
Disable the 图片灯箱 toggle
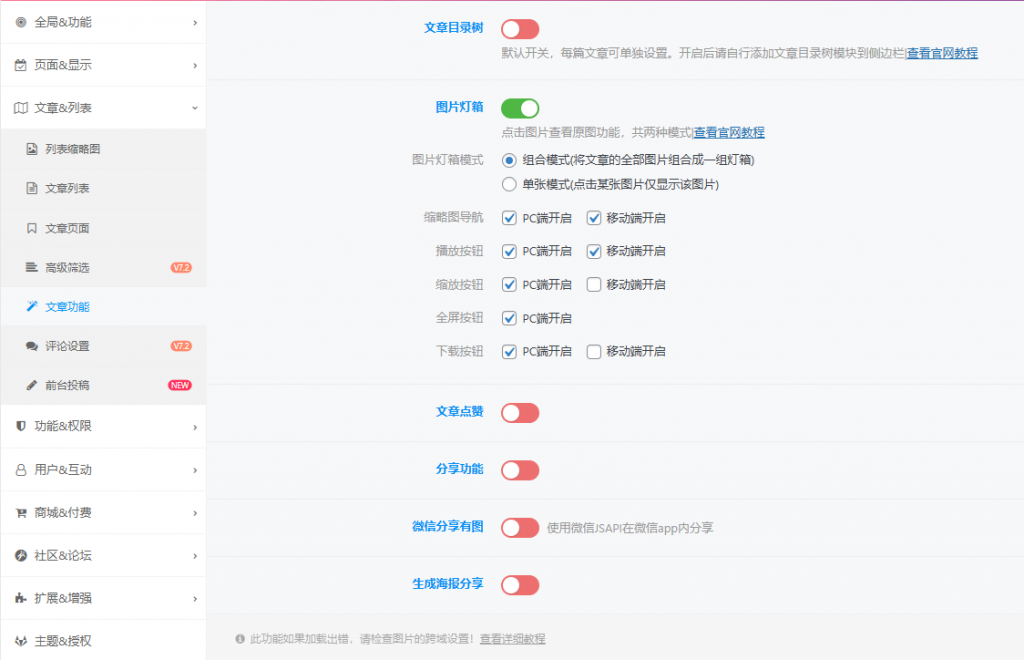point(519,107)
